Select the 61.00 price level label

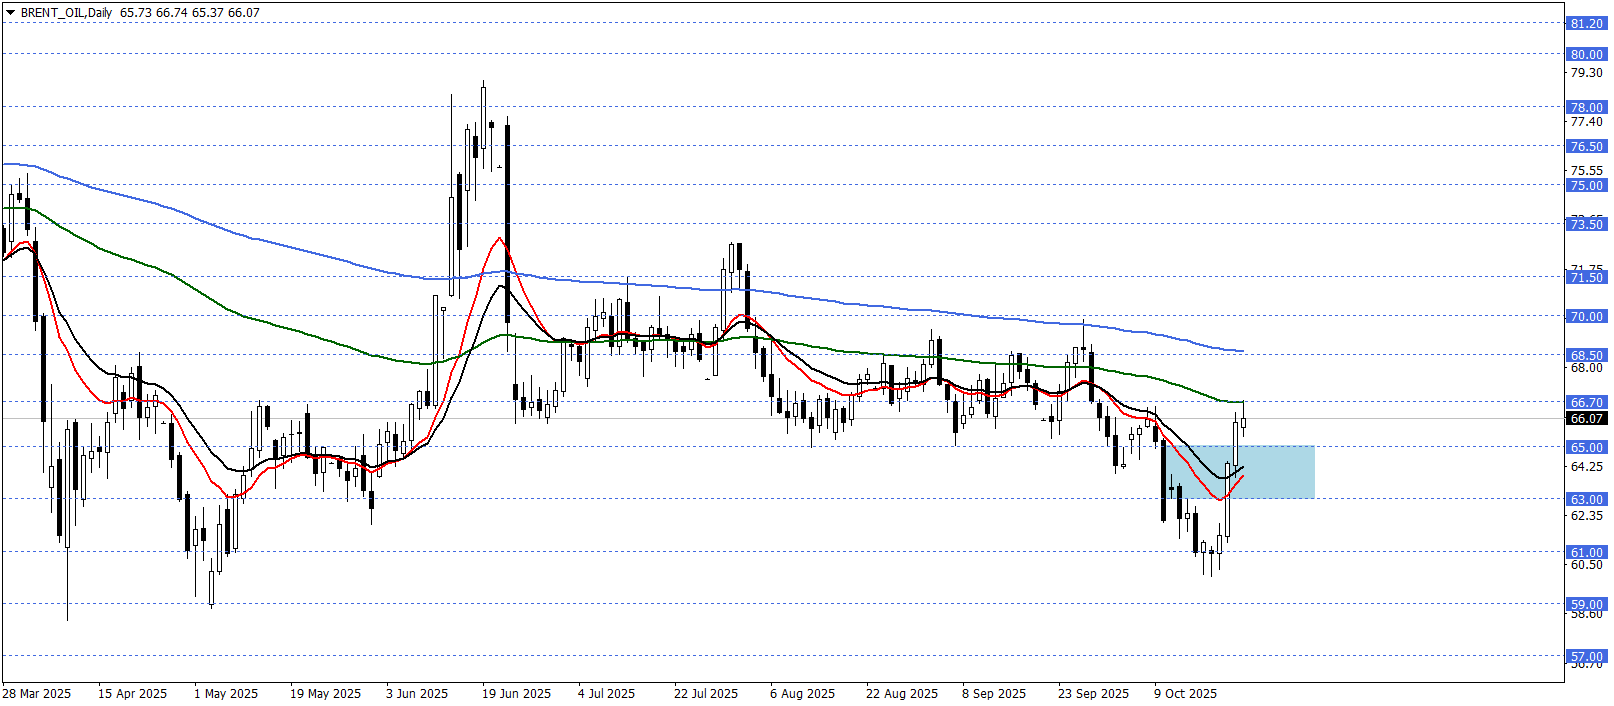pos(1586,552)
